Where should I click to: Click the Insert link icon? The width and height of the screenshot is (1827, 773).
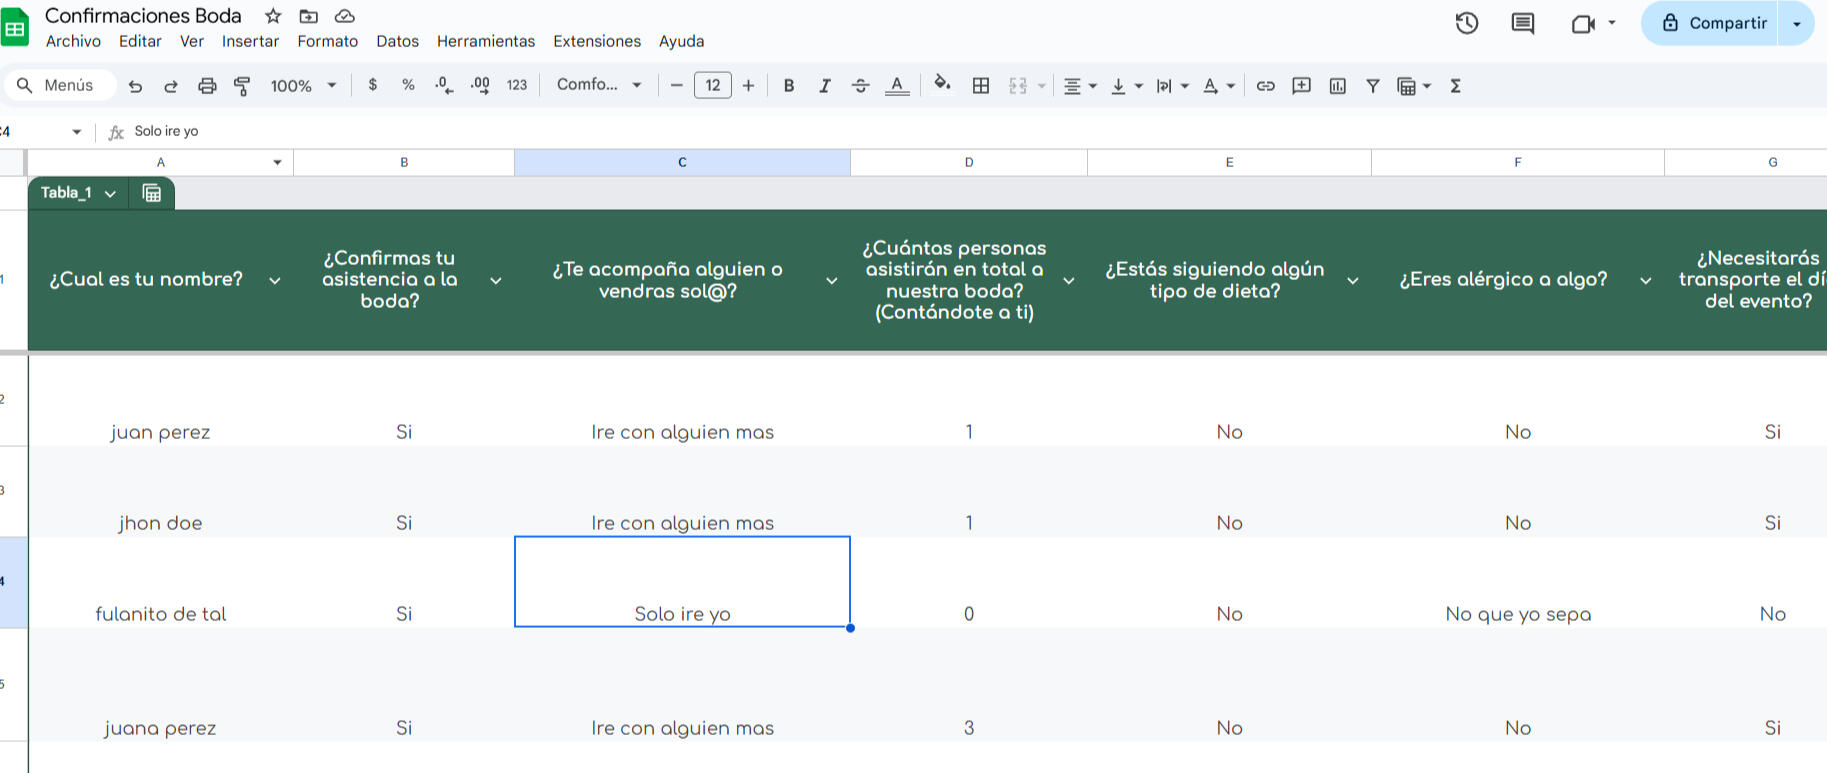tap(1265, 86)
